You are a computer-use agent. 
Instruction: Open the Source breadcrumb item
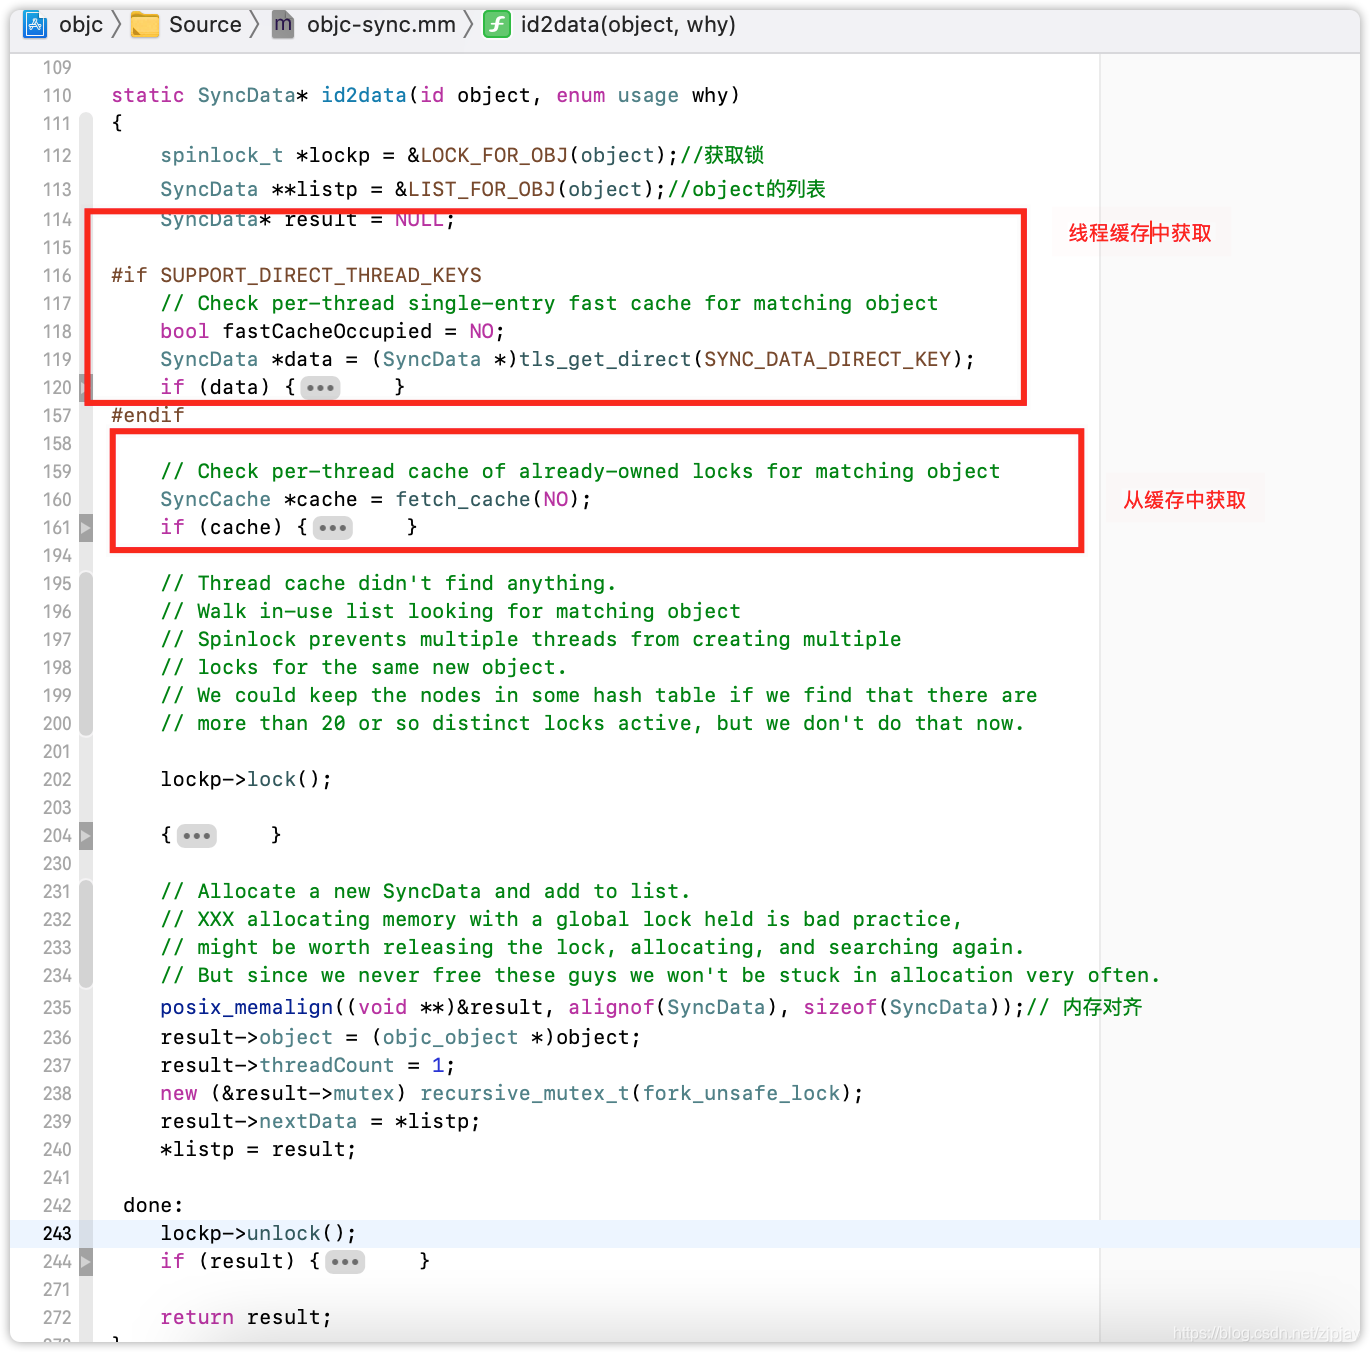[205, 24]
